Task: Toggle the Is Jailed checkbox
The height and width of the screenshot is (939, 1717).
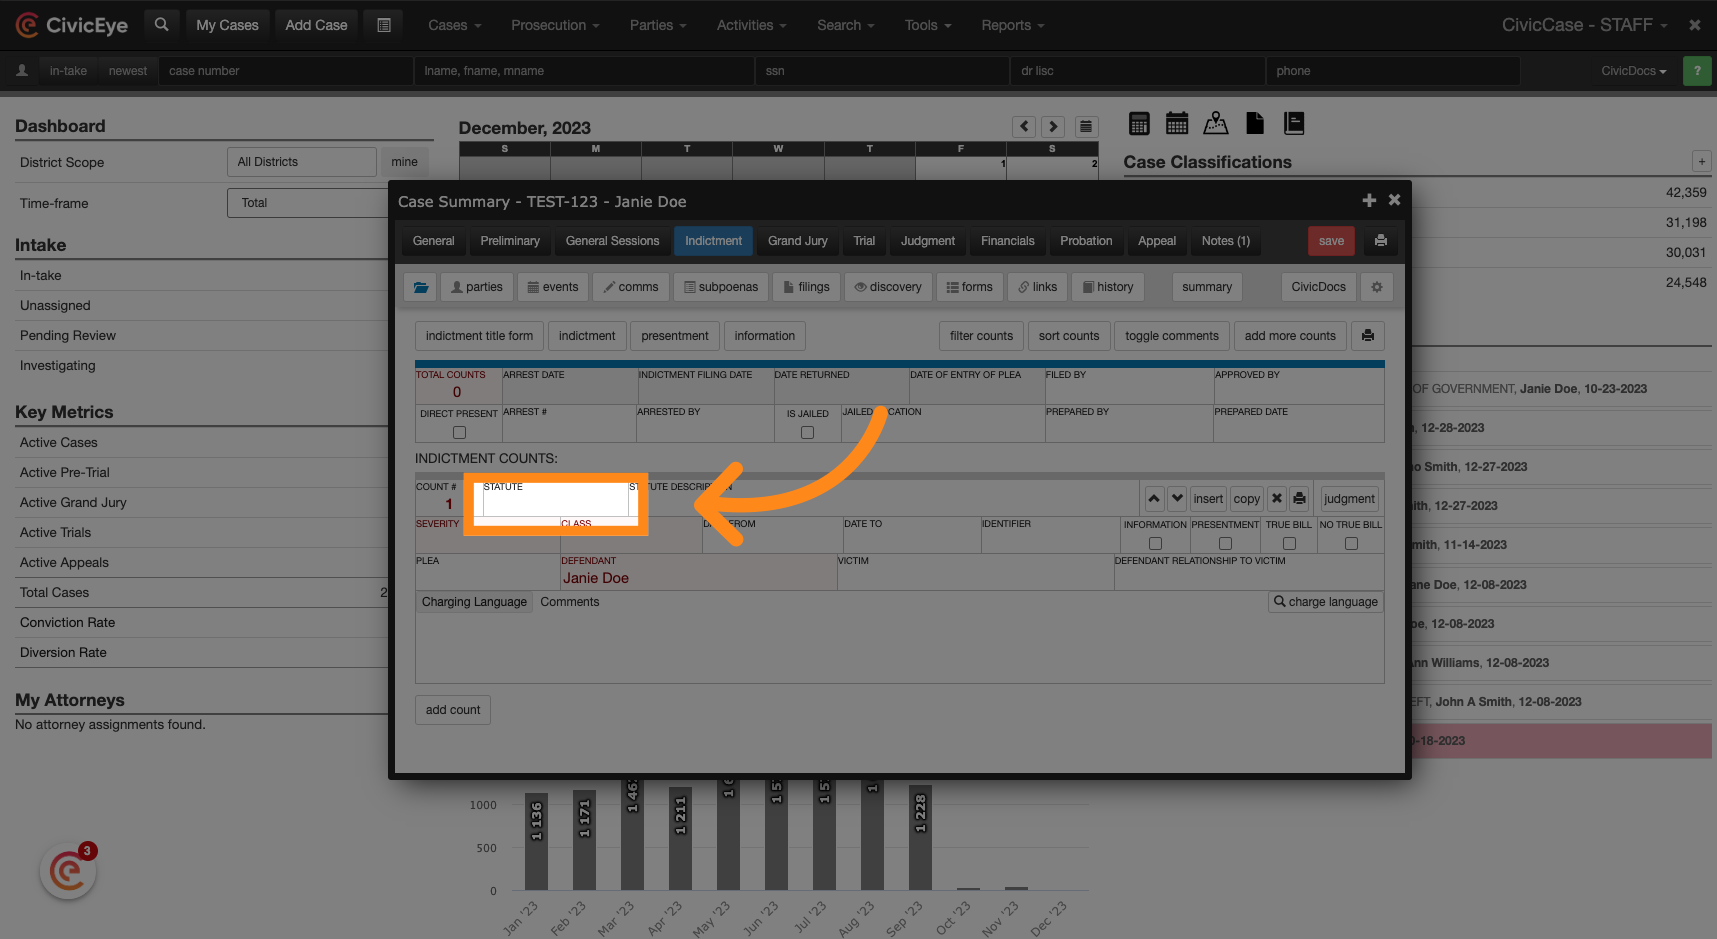Action: tap(807, 433)
